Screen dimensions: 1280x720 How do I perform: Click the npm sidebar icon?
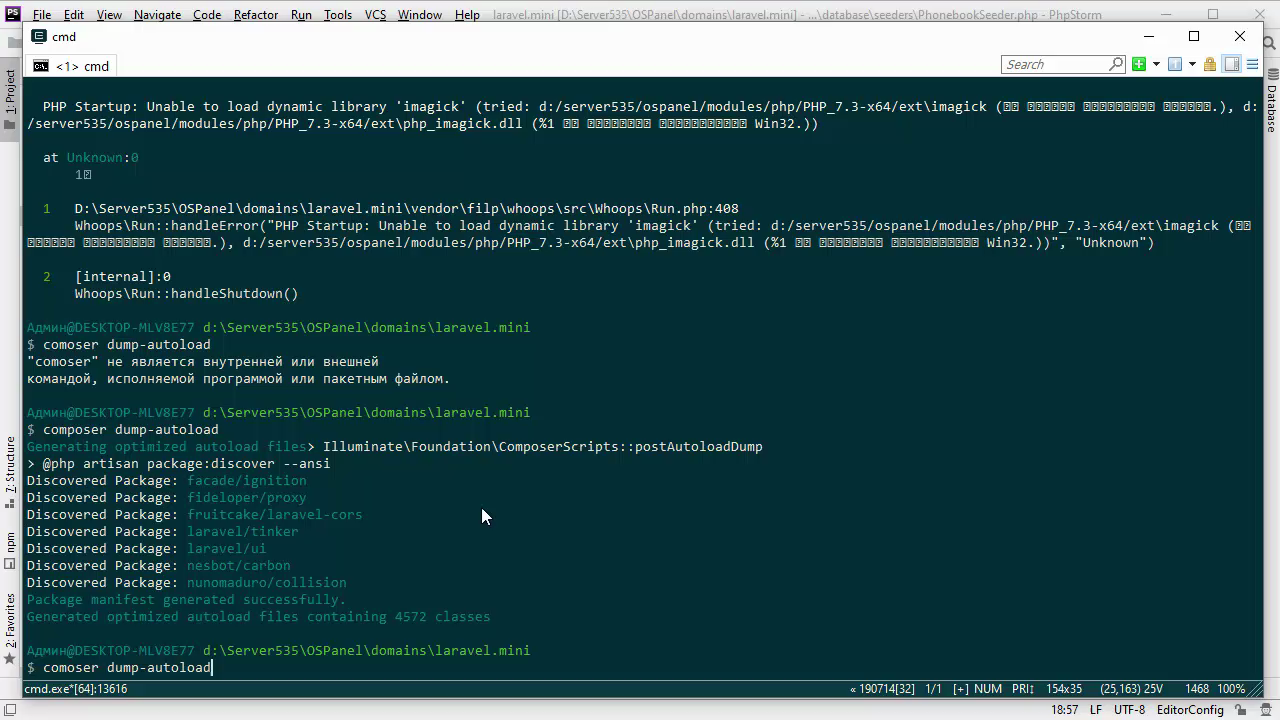click(x=10, y=565)
